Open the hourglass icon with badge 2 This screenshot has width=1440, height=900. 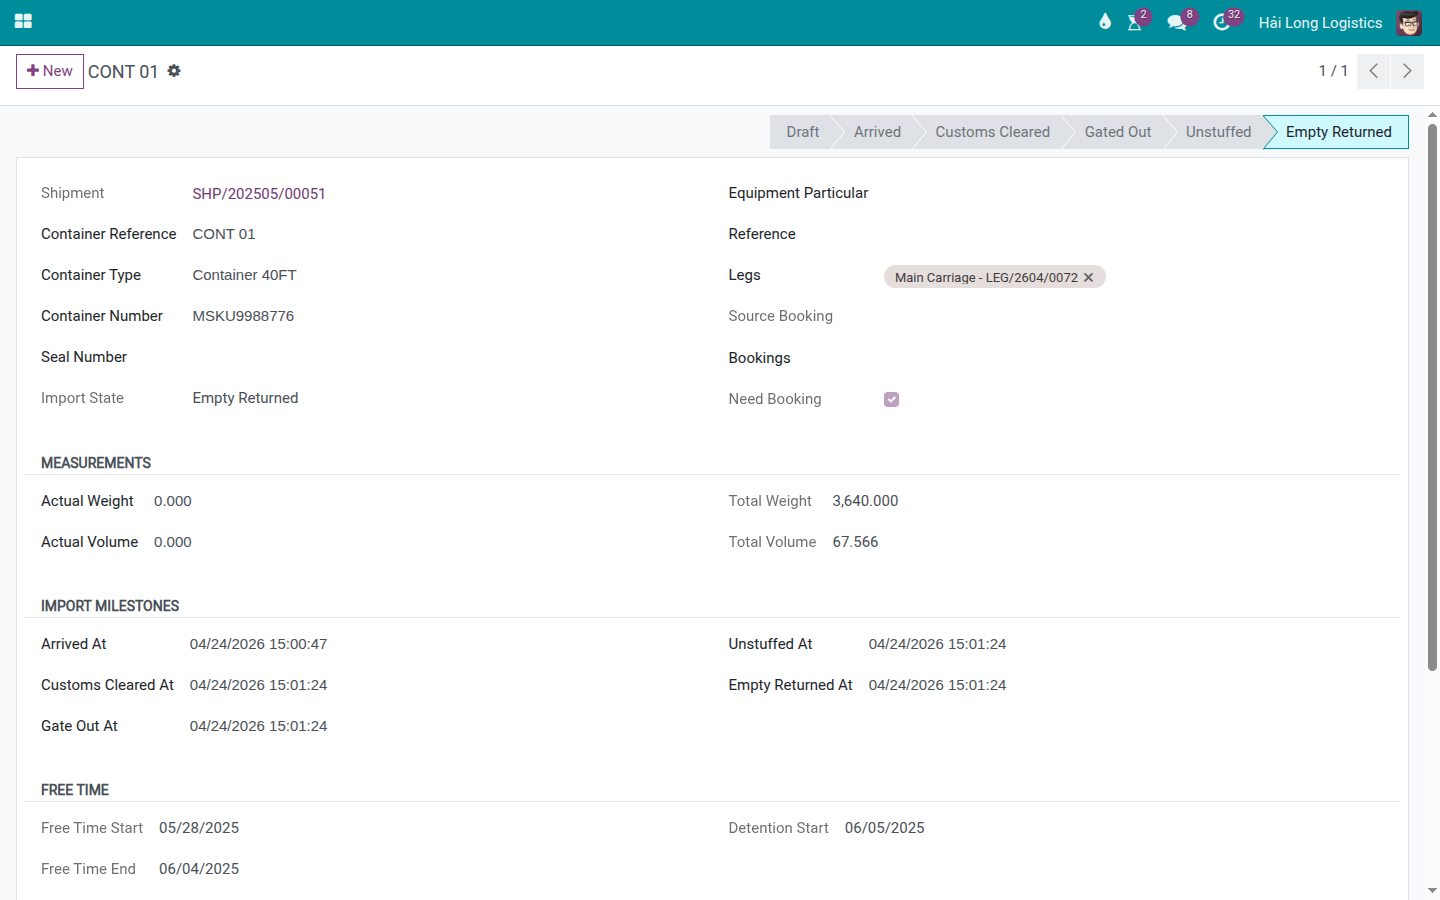pos(1135,22)
